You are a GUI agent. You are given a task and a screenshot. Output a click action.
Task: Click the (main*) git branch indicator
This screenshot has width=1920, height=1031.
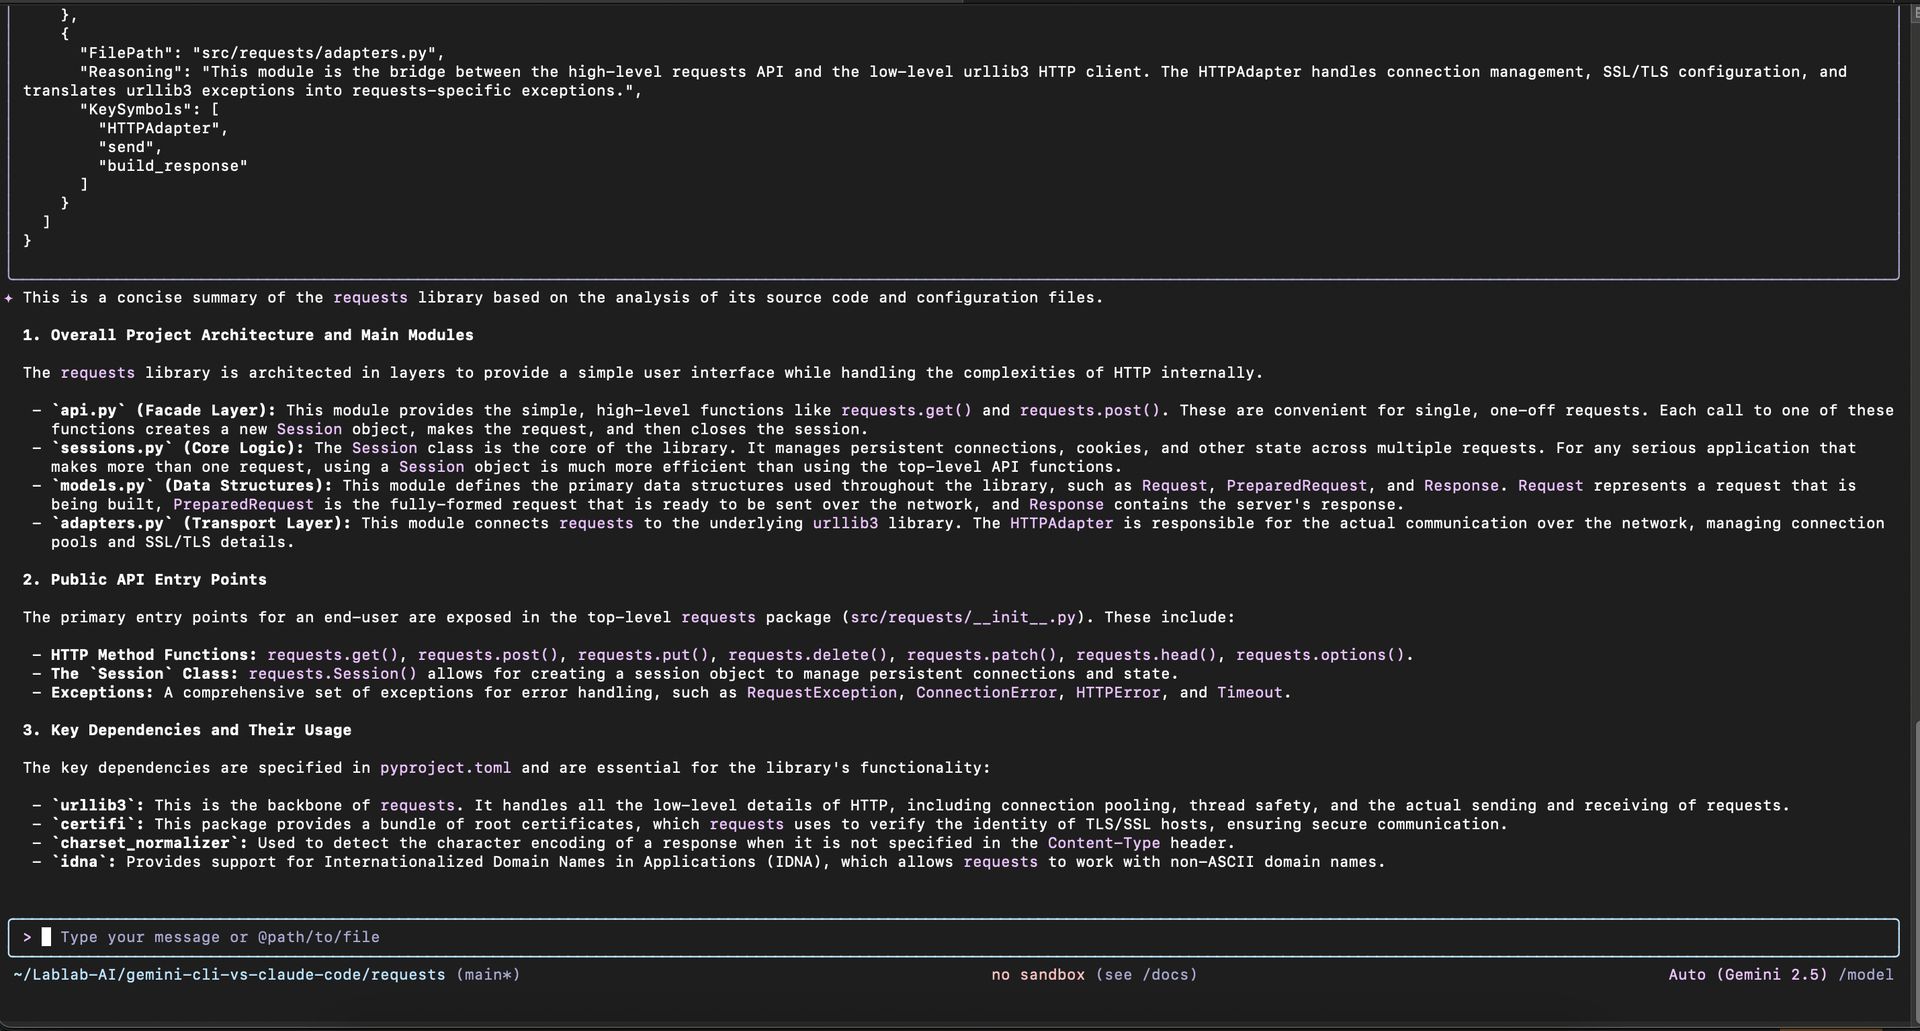point(489,974)
